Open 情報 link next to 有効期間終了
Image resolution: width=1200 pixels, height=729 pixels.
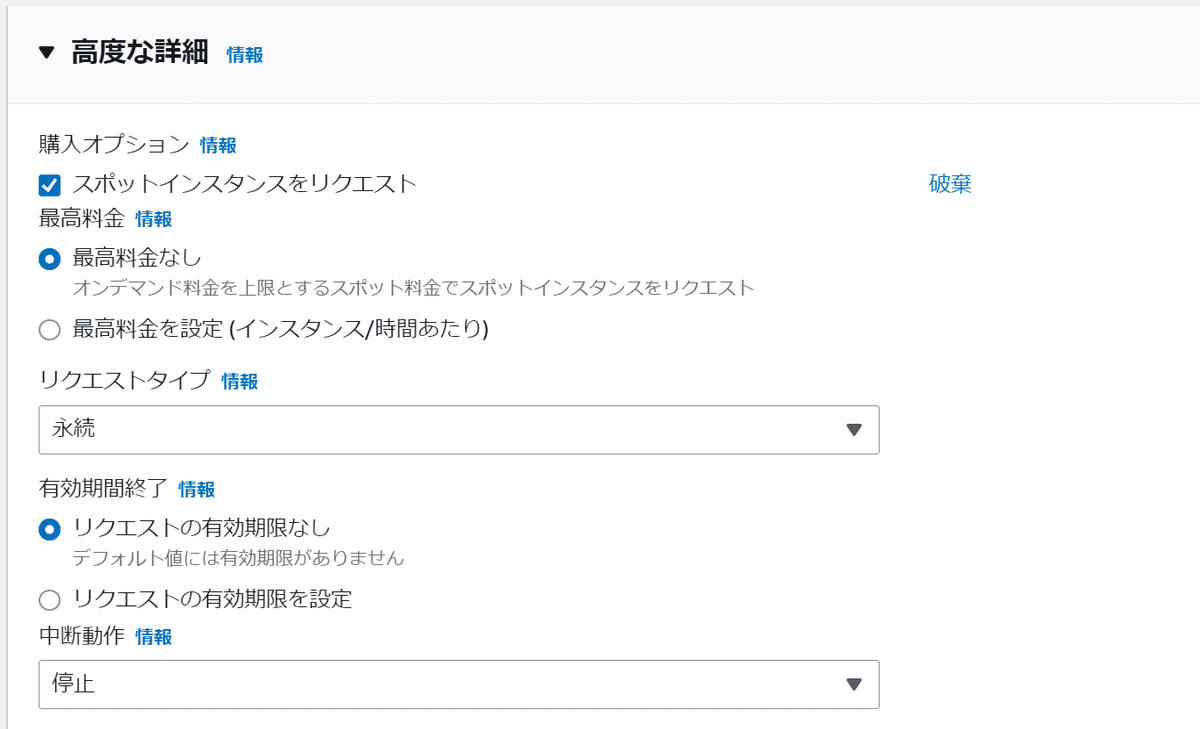197,489
